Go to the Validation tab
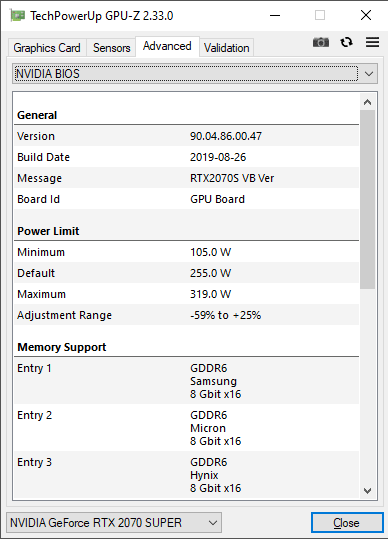388x539 pixels. [226, 48]
